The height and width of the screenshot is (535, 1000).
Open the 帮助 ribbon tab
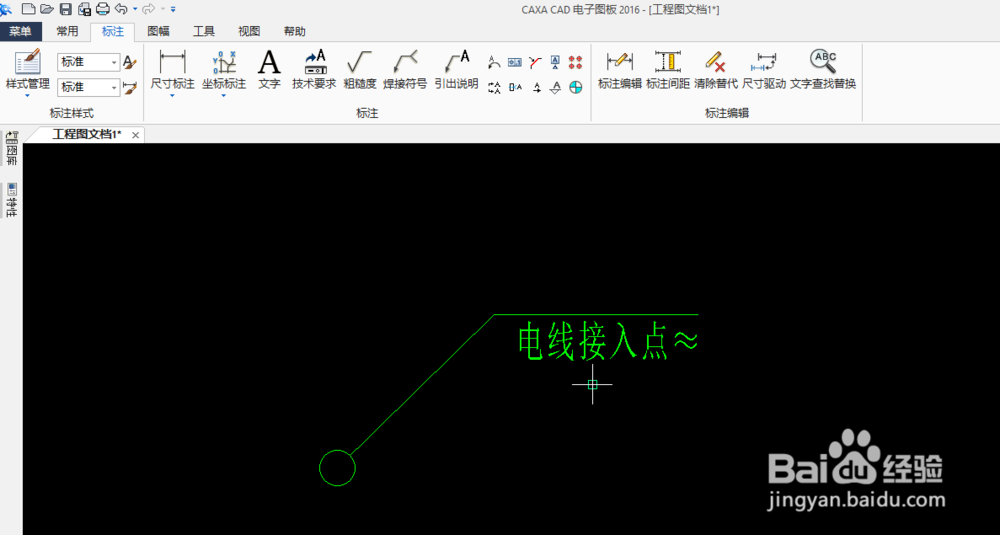[294, 31]
